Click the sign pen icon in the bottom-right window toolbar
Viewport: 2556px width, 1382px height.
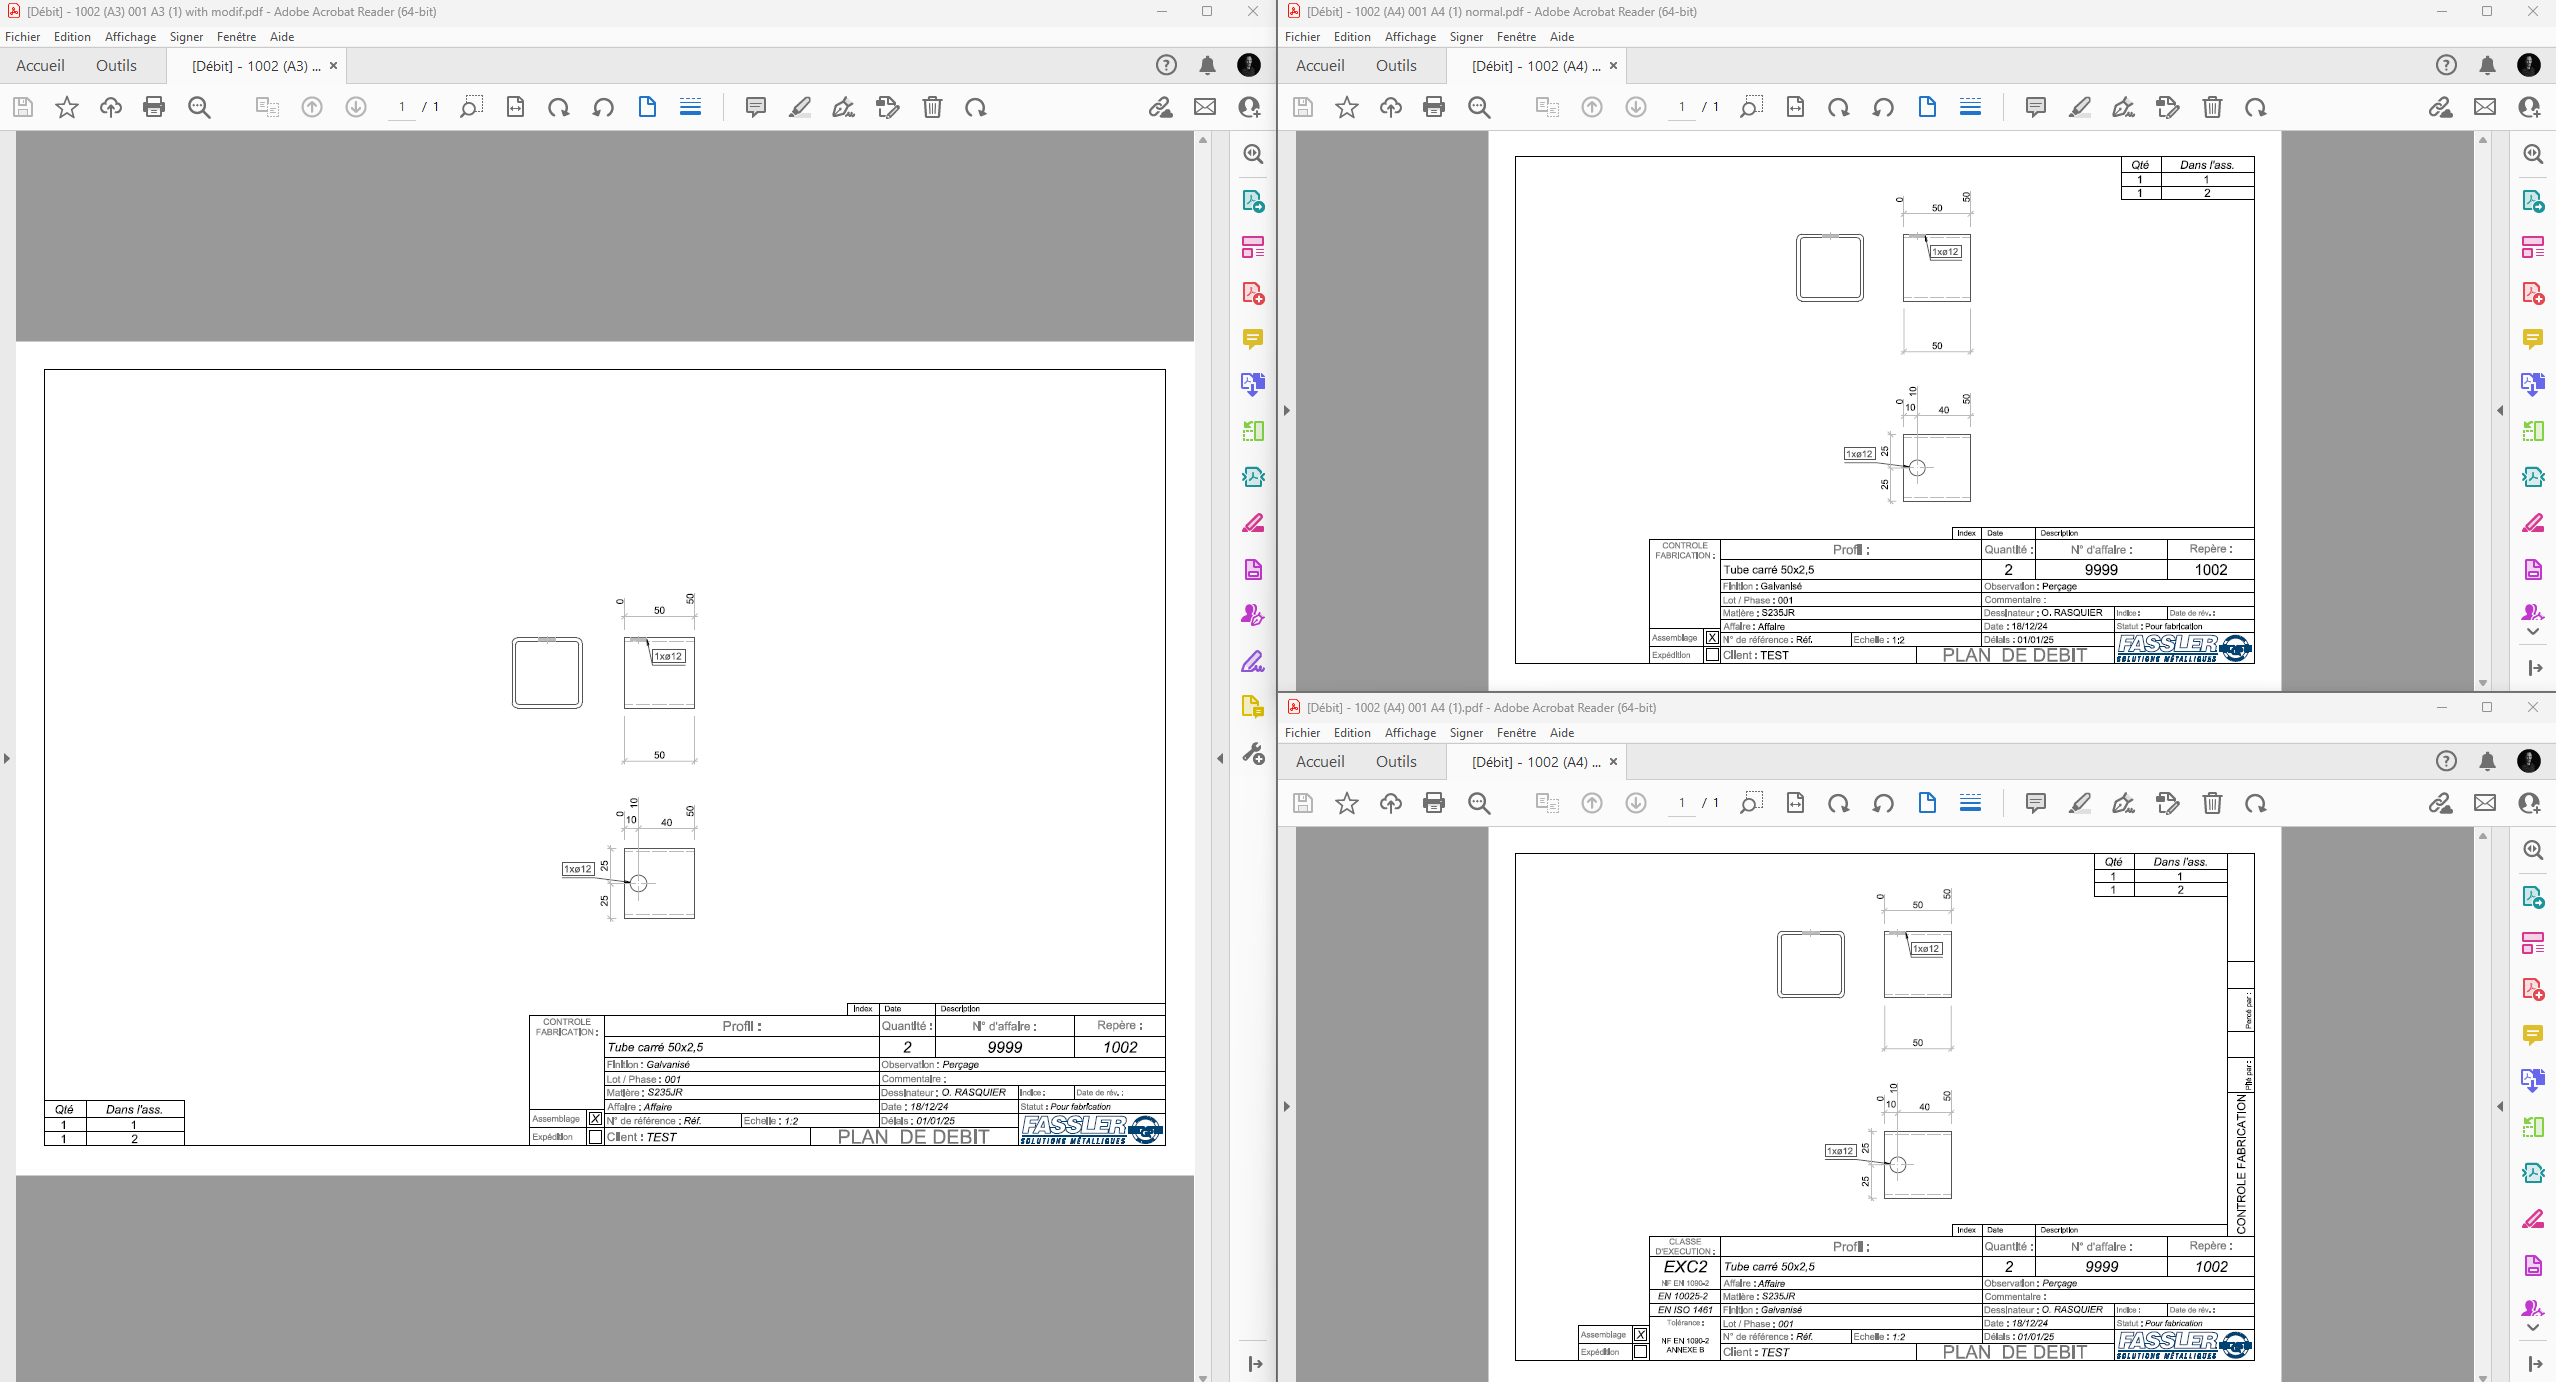tap(2124, 803)
